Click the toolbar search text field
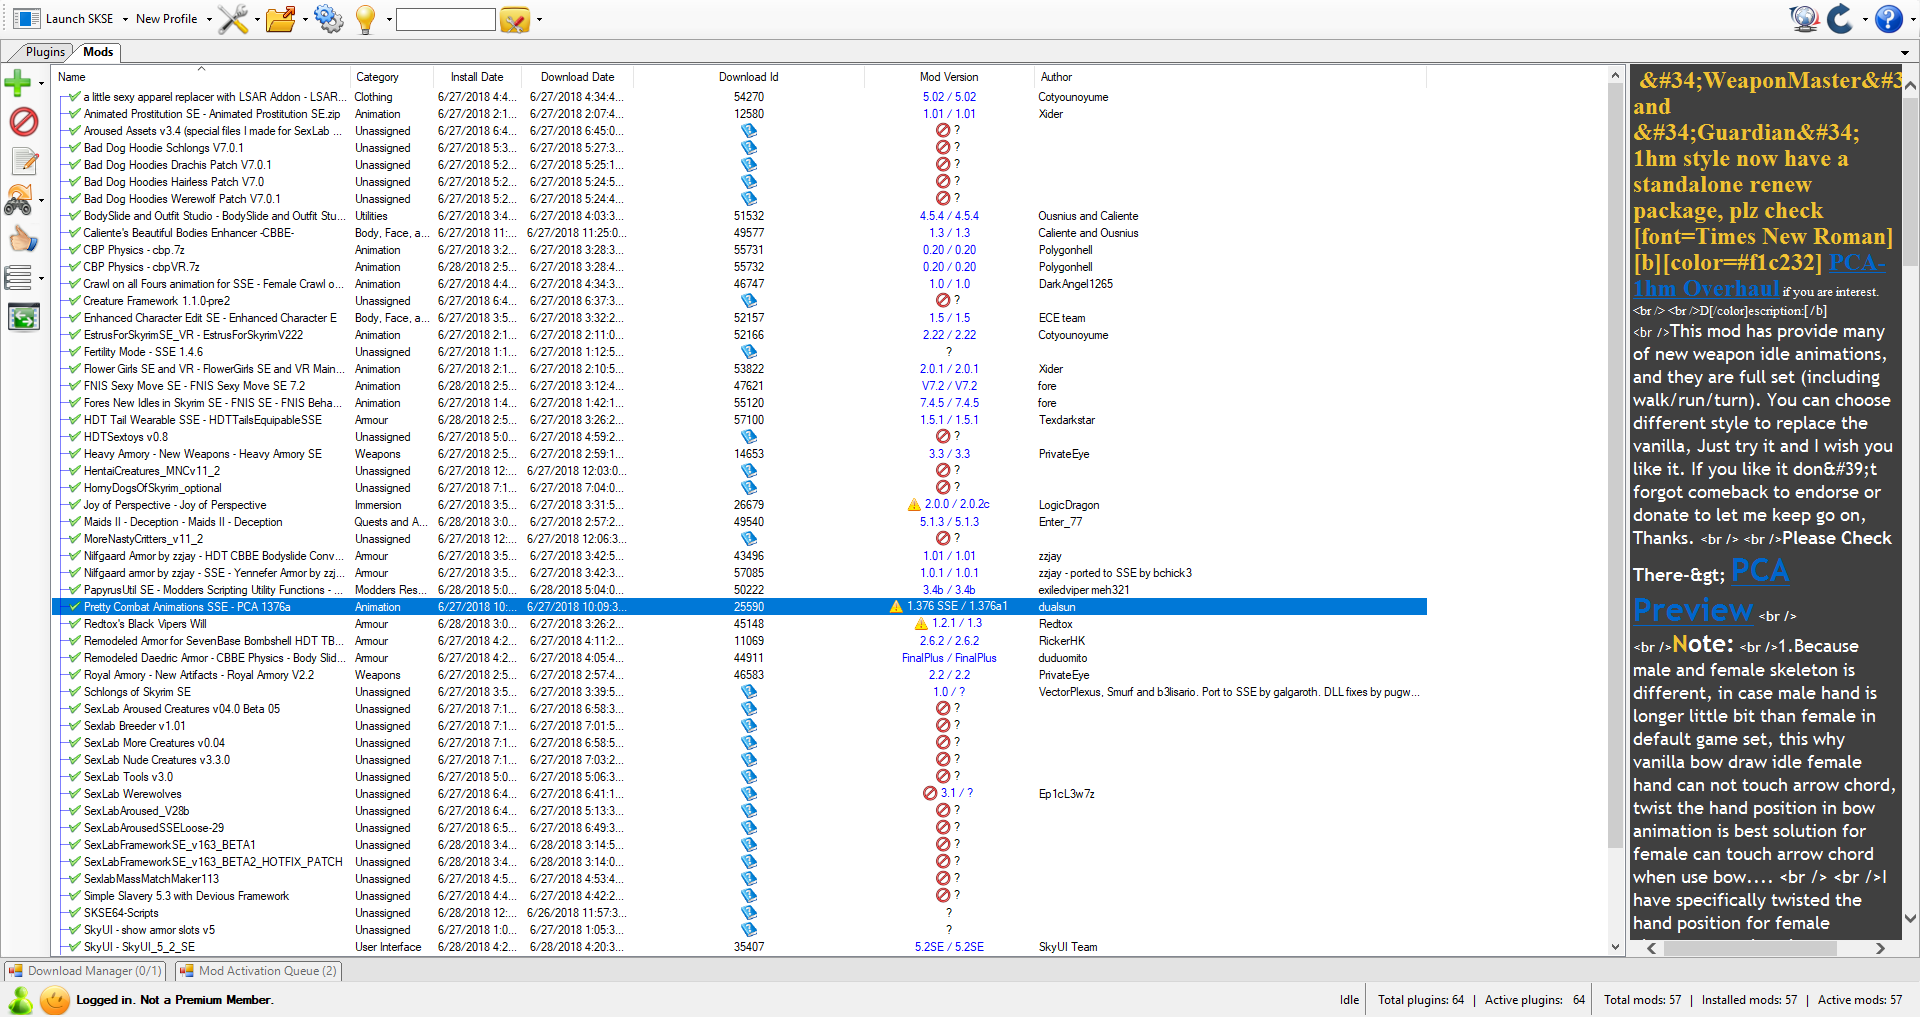The width and height of the screenshot is (1920, 1017). [x=446, y=19]
